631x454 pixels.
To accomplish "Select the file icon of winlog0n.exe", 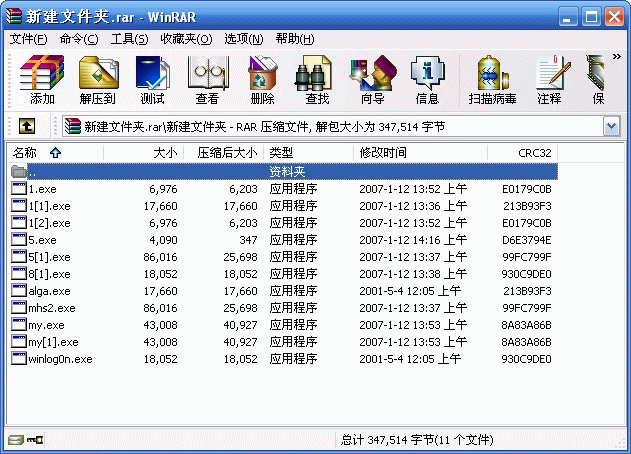I will click(19, 358).
